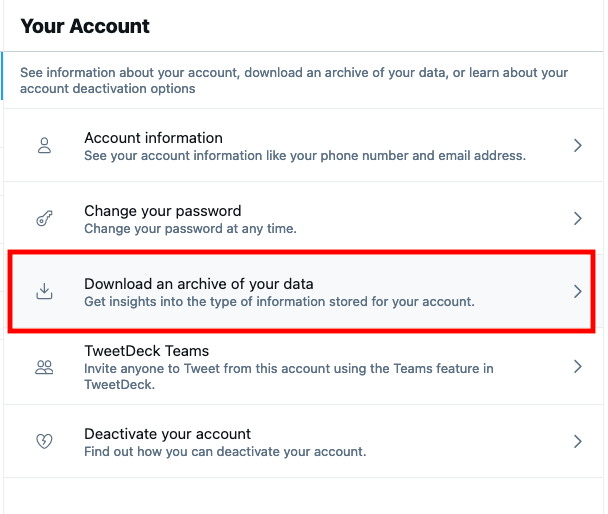Click the chevron next to Deactivate your account
Screen dimensions: 608x514
(x=577, y=441)
